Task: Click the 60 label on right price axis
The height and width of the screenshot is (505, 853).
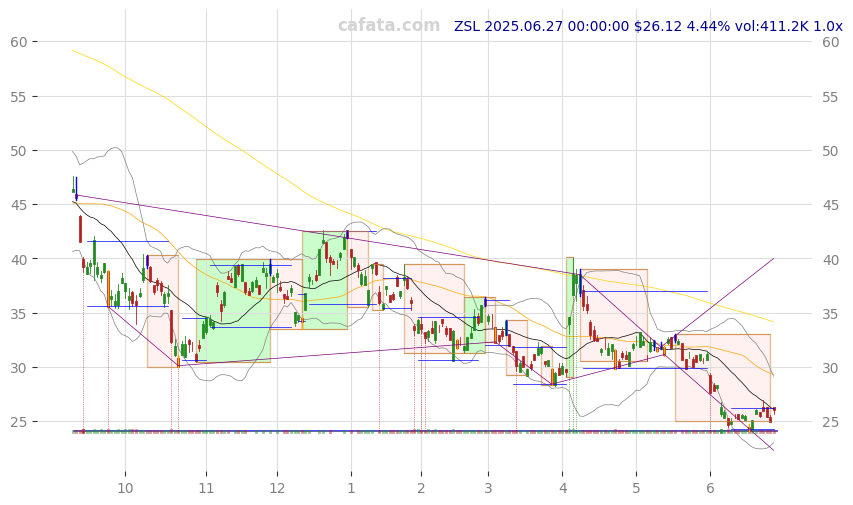Action: [x=831, y=42]
